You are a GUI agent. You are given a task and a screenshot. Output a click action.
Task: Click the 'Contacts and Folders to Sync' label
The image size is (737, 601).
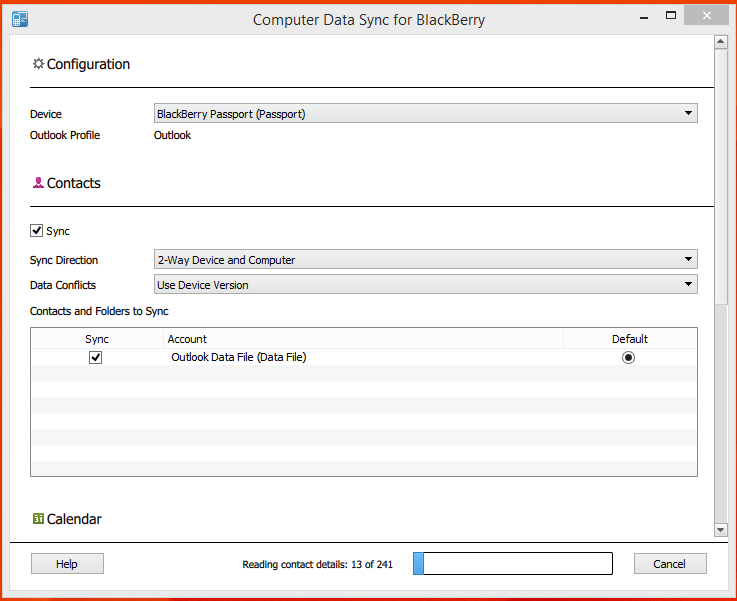tap(99, 311)
